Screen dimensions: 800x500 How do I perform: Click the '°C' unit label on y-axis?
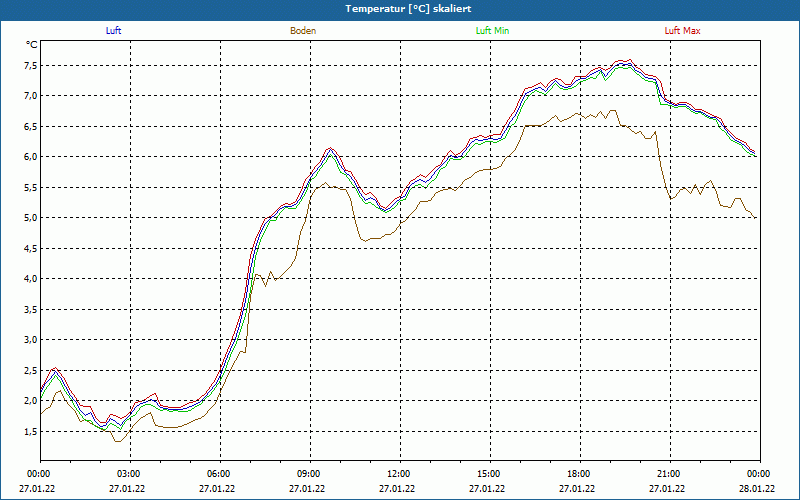[32, 45]
